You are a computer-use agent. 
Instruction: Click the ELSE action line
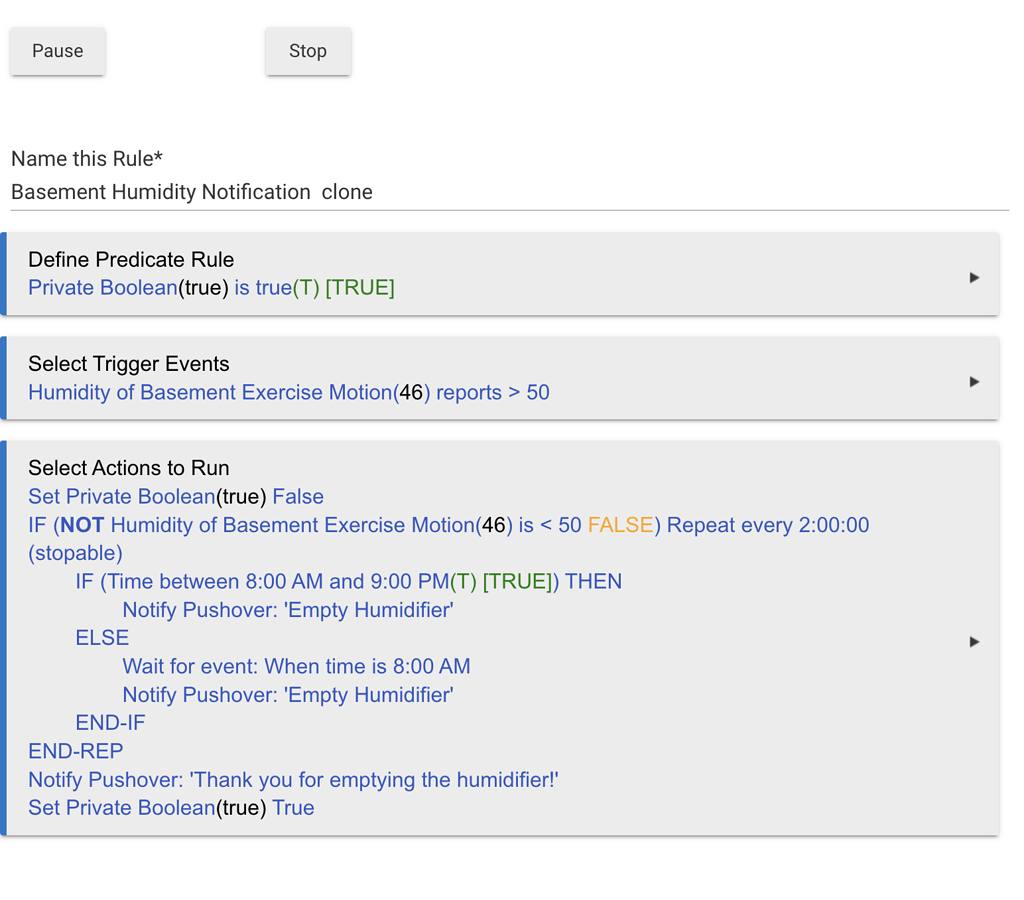point(102,638)
